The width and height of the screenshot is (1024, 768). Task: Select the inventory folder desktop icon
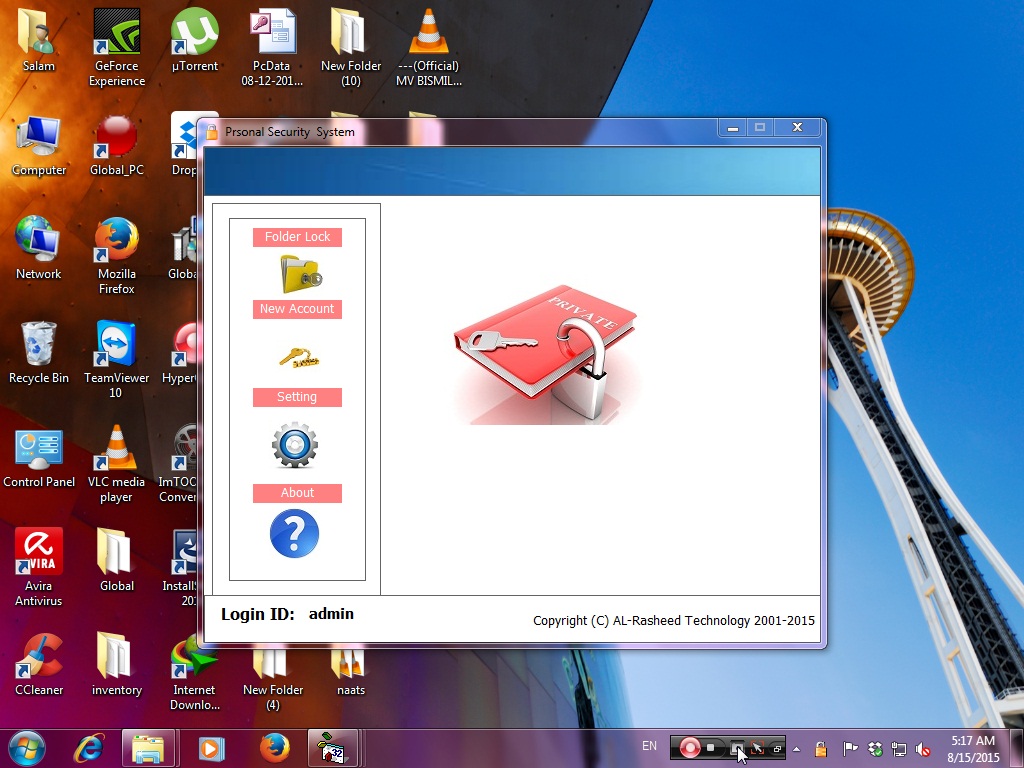coord(117,665)
